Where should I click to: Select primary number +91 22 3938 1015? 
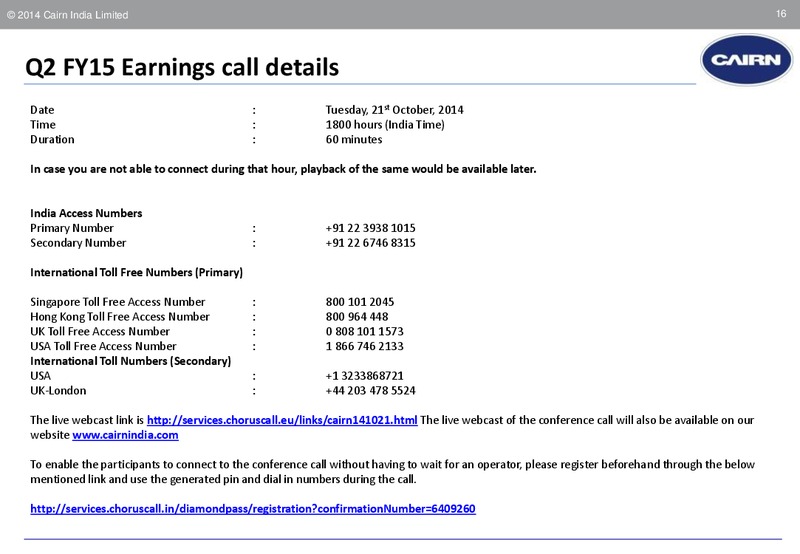(x=370, y=229)
